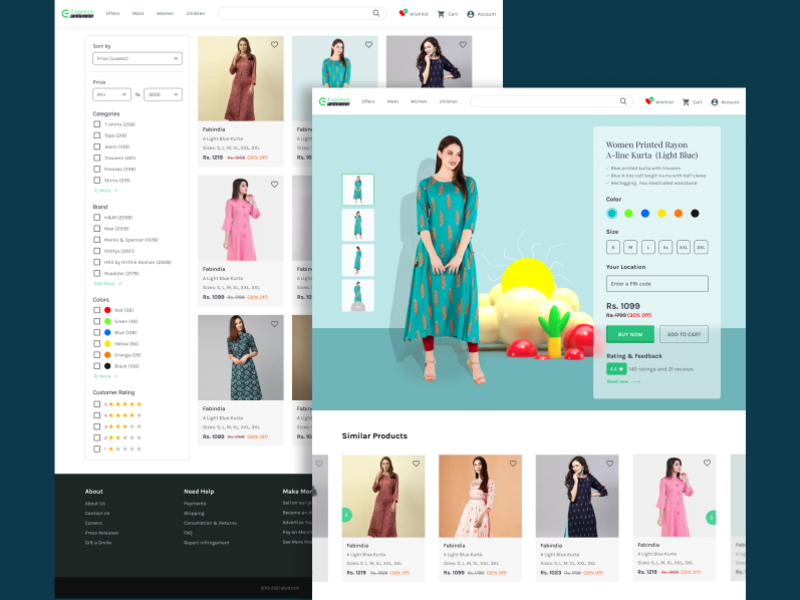Go to Women menu on product page
This screenshot has height=600, width=800.
coord(418,102)
